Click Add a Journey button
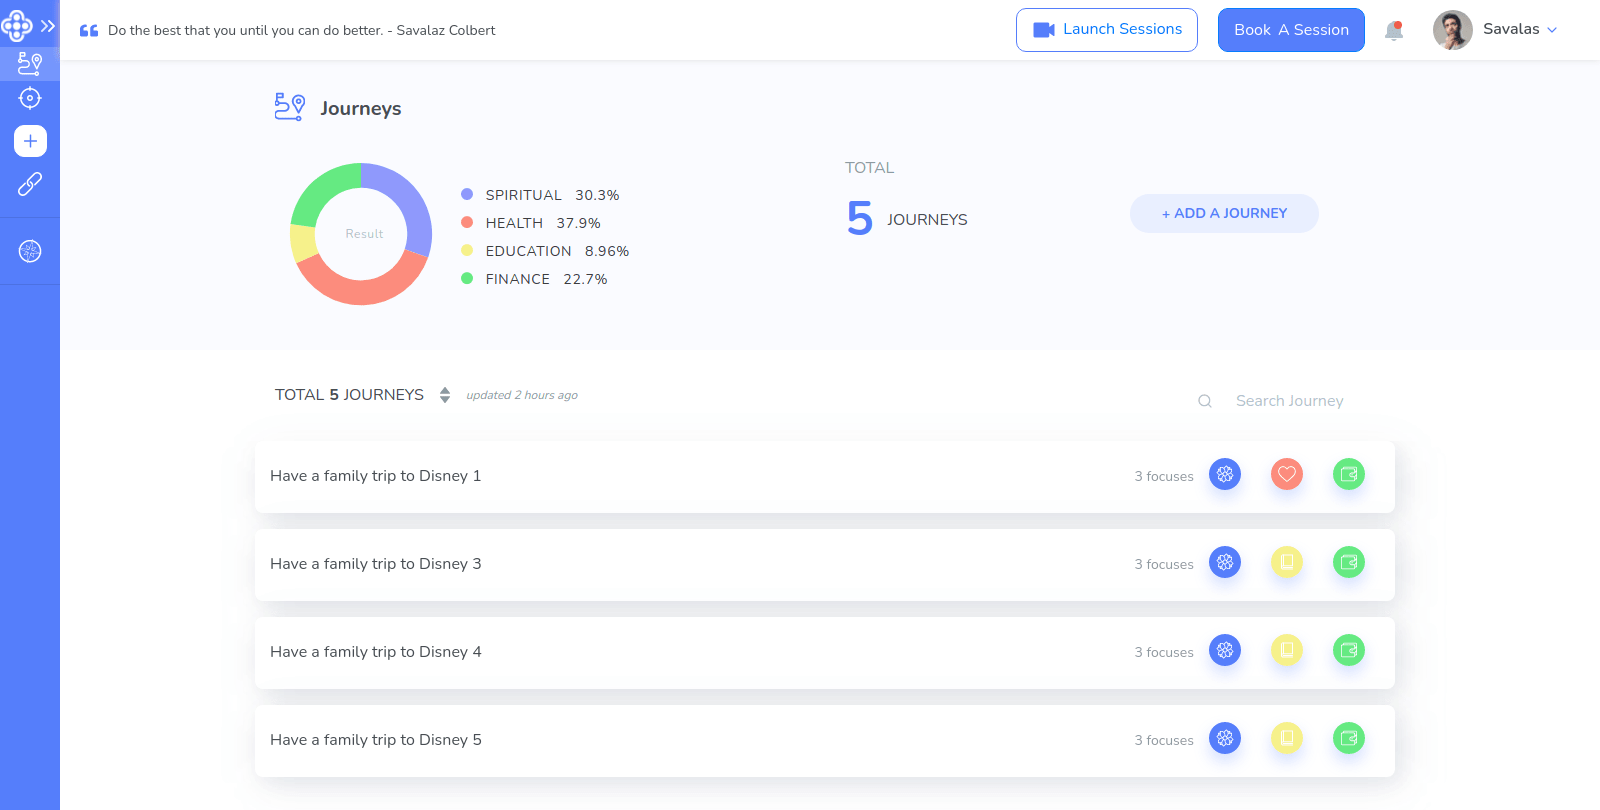This screenshot has height=810, width=1600. (1224, 213)
